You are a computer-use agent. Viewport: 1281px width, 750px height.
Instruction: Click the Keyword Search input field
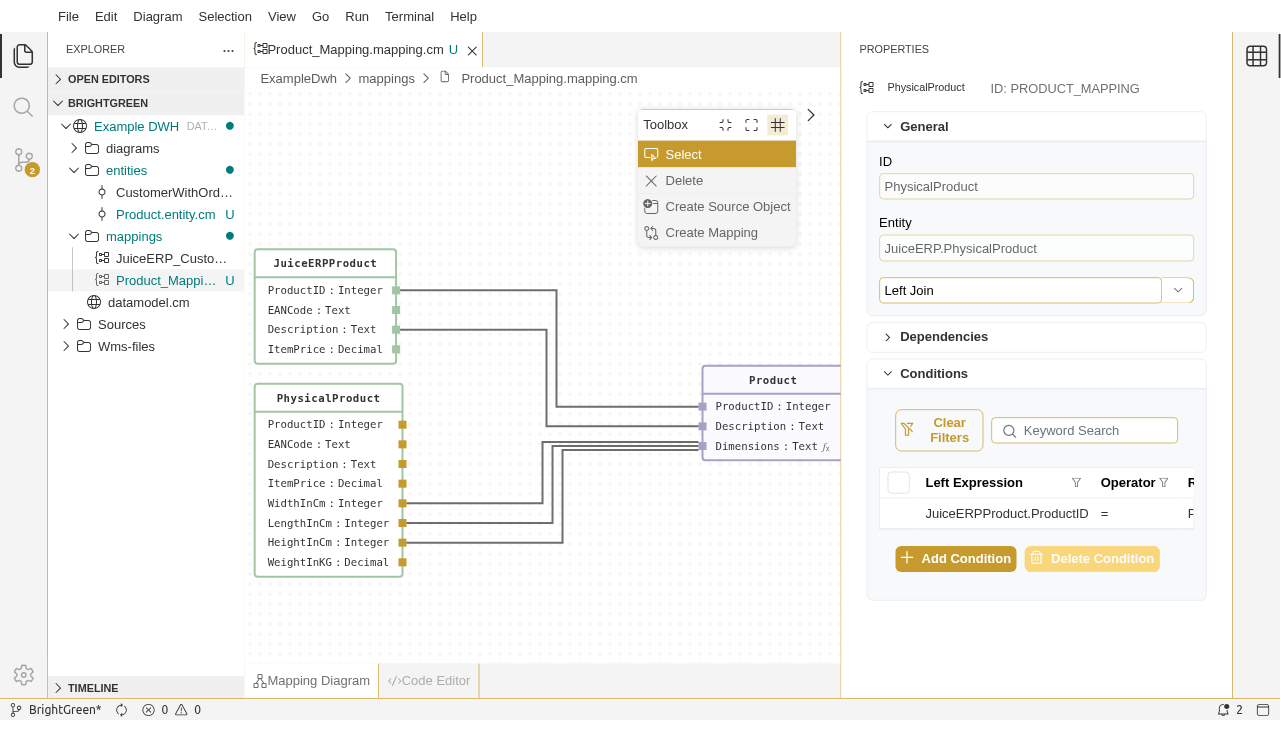[x=1094, y=431]
